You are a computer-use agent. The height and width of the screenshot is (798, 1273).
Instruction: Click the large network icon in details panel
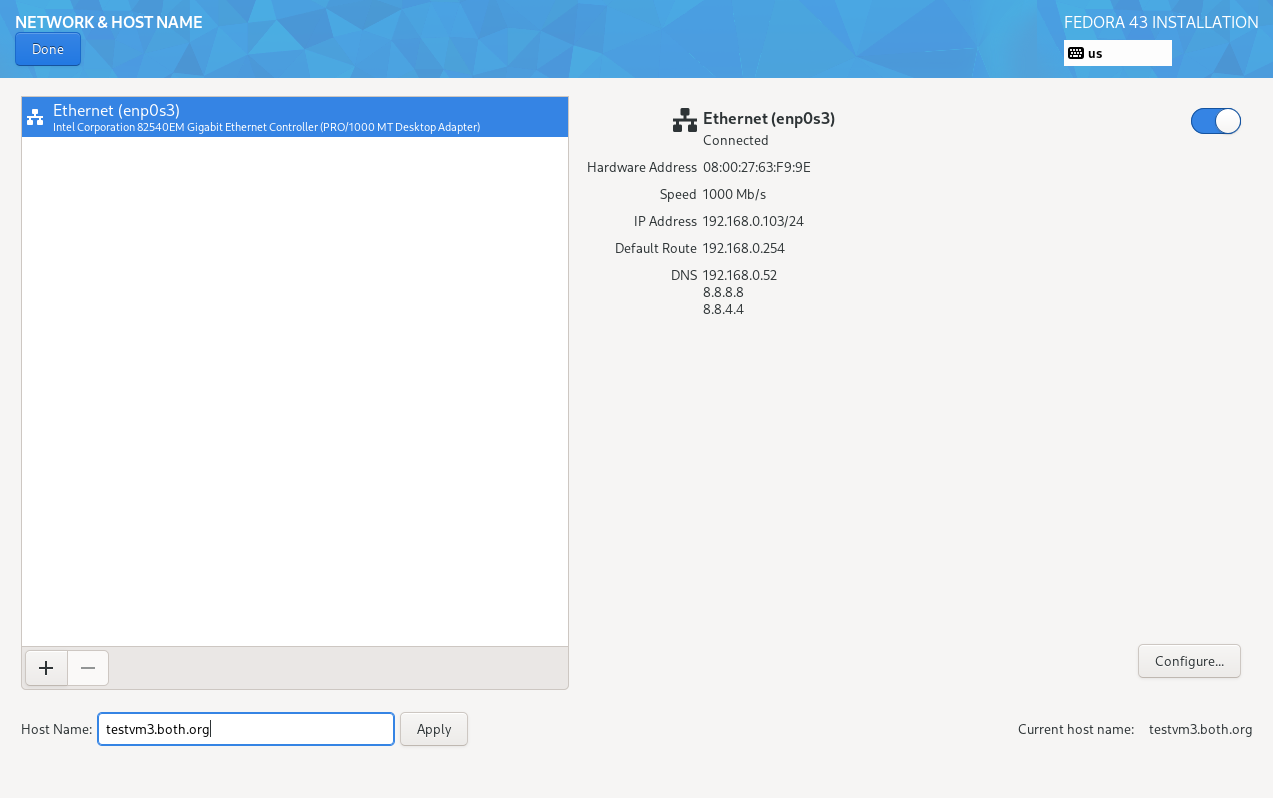[x=684, y=121]
